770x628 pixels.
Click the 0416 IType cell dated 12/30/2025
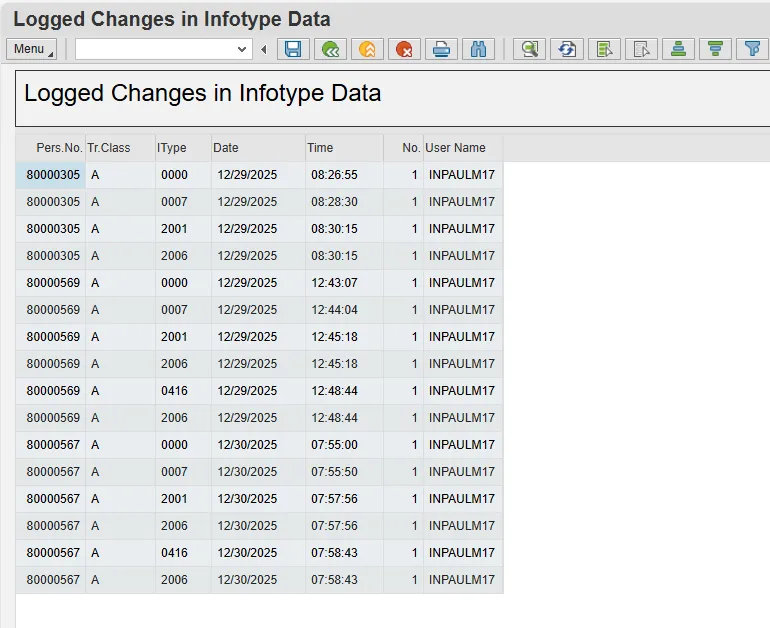click(174, 553)
